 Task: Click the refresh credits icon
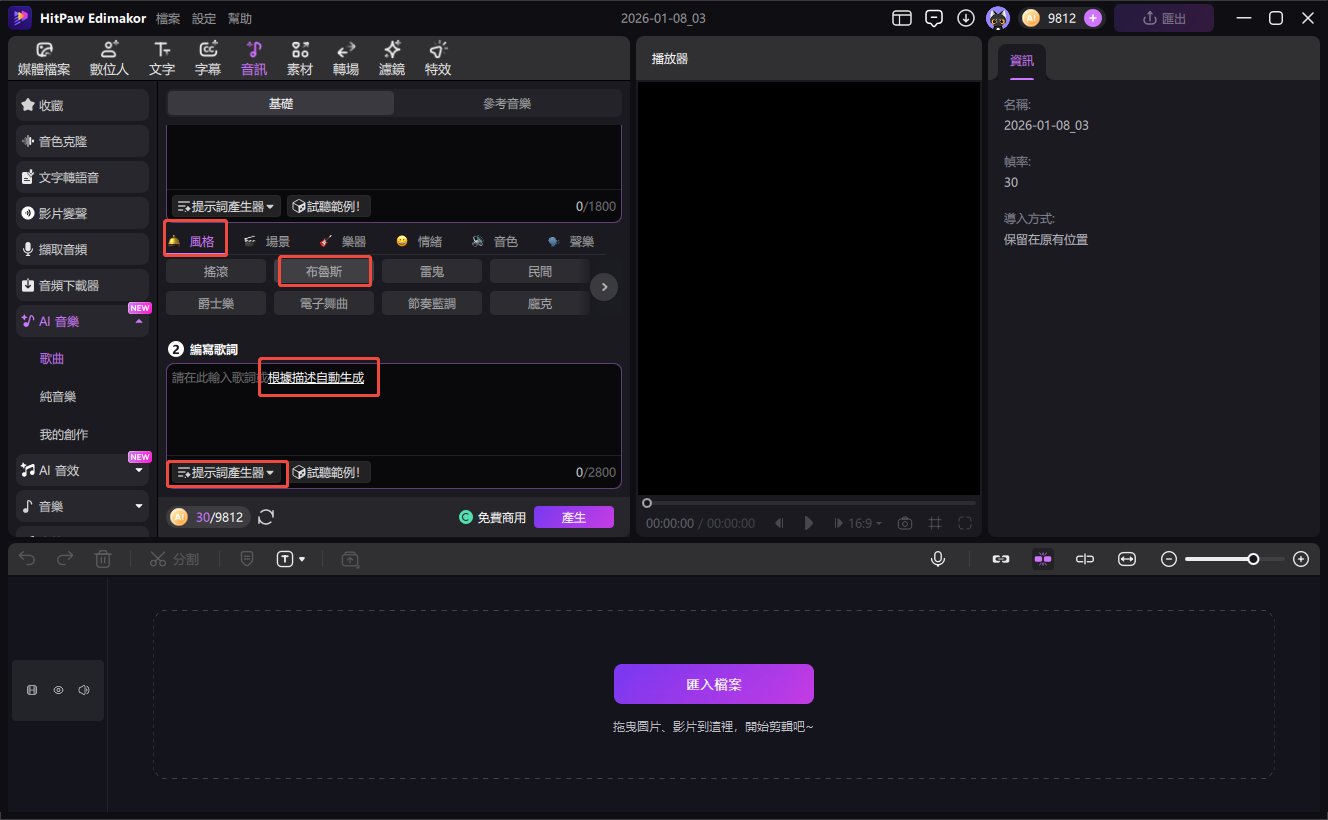[266, 517]
